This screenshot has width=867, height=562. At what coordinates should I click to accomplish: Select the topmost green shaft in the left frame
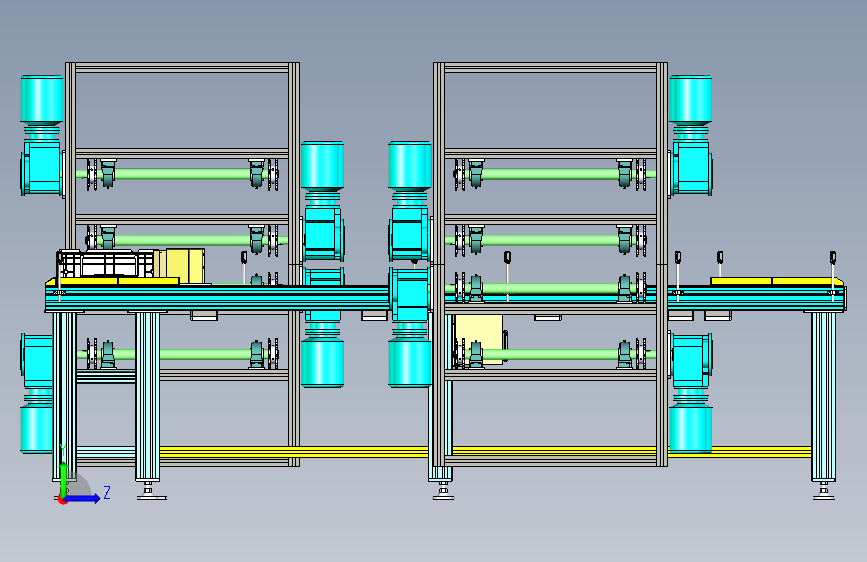182,174
